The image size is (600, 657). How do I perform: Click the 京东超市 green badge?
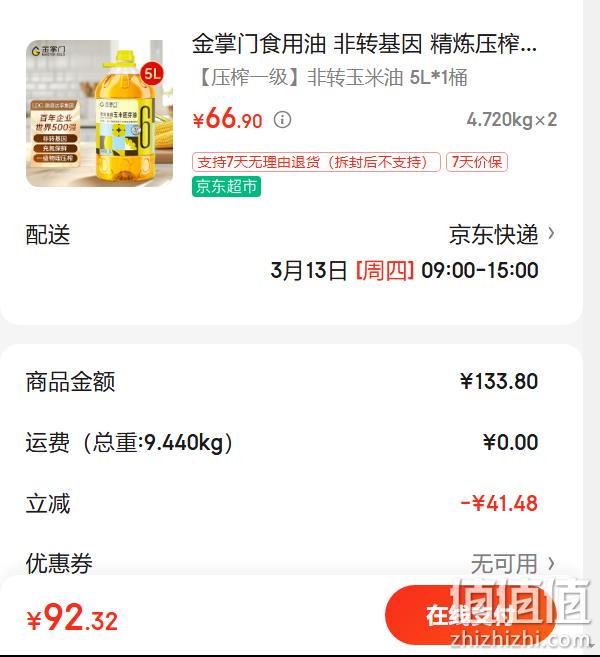(226, 186)
